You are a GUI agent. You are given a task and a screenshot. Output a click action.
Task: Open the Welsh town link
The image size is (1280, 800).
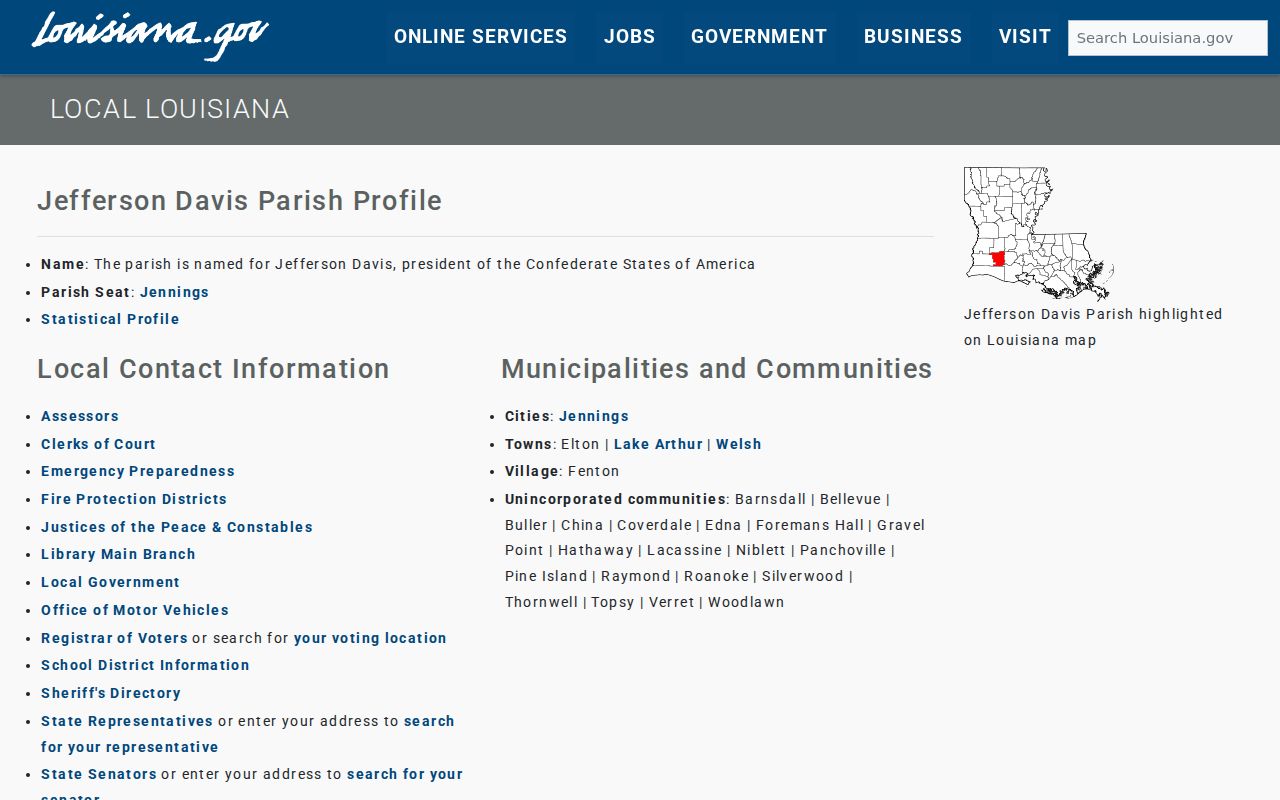coord(739,444)
